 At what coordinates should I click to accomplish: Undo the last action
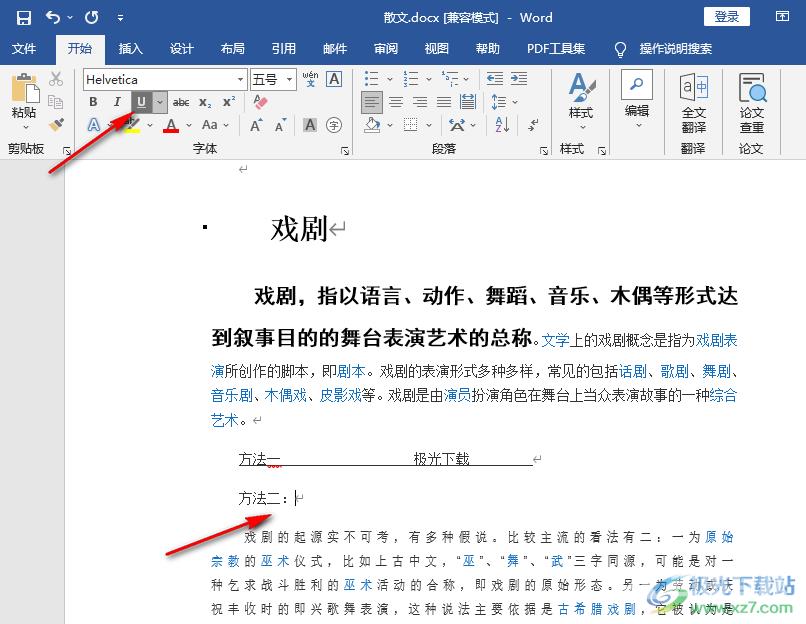pyautogui.click(x=53, y=17)
